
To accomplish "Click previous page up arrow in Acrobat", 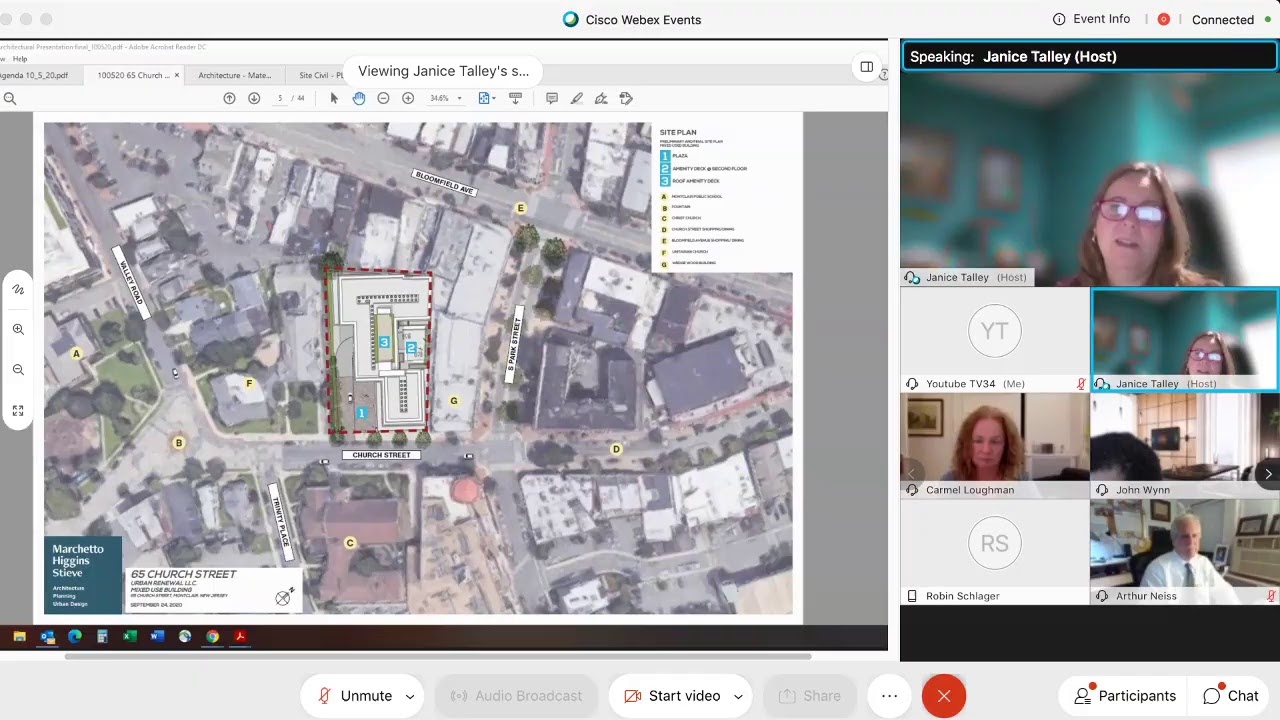I will [x=229, y=98].
